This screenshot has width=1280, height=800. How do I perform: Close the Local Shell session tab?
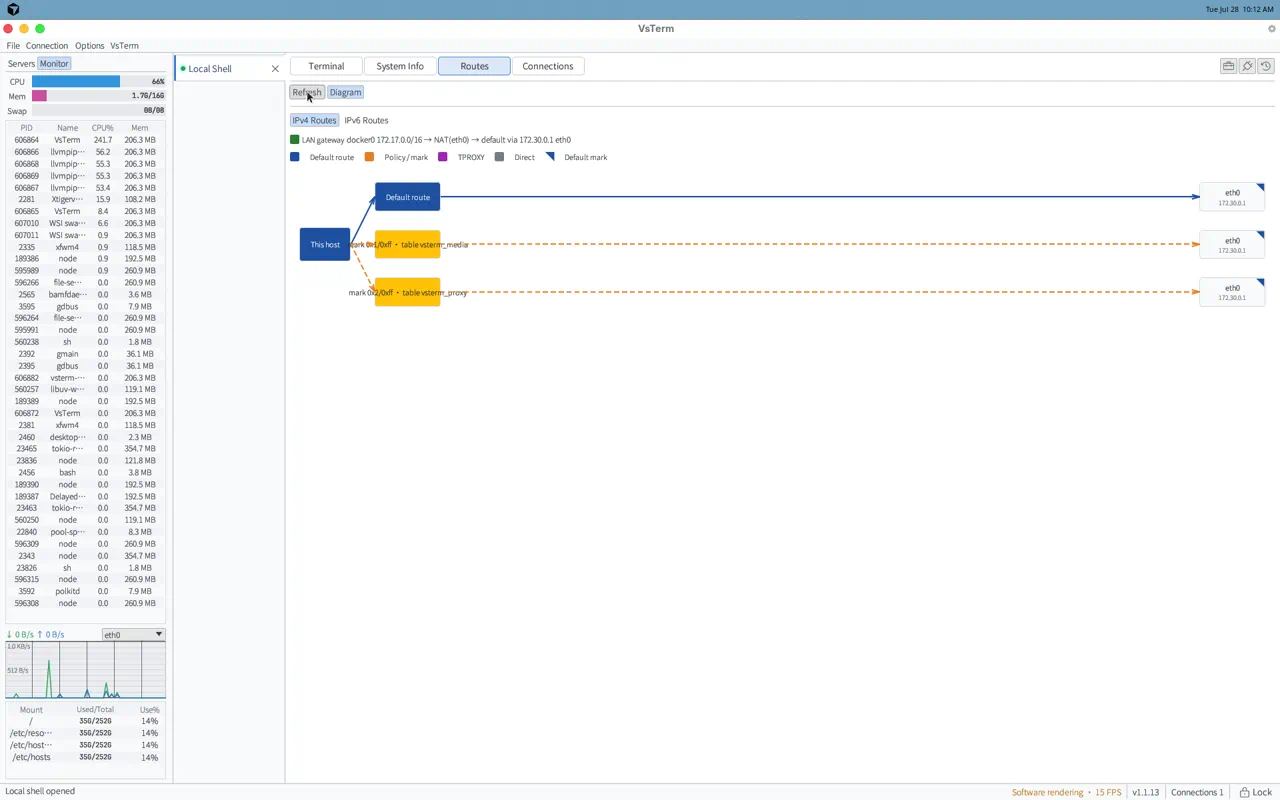tap(275, 69)
